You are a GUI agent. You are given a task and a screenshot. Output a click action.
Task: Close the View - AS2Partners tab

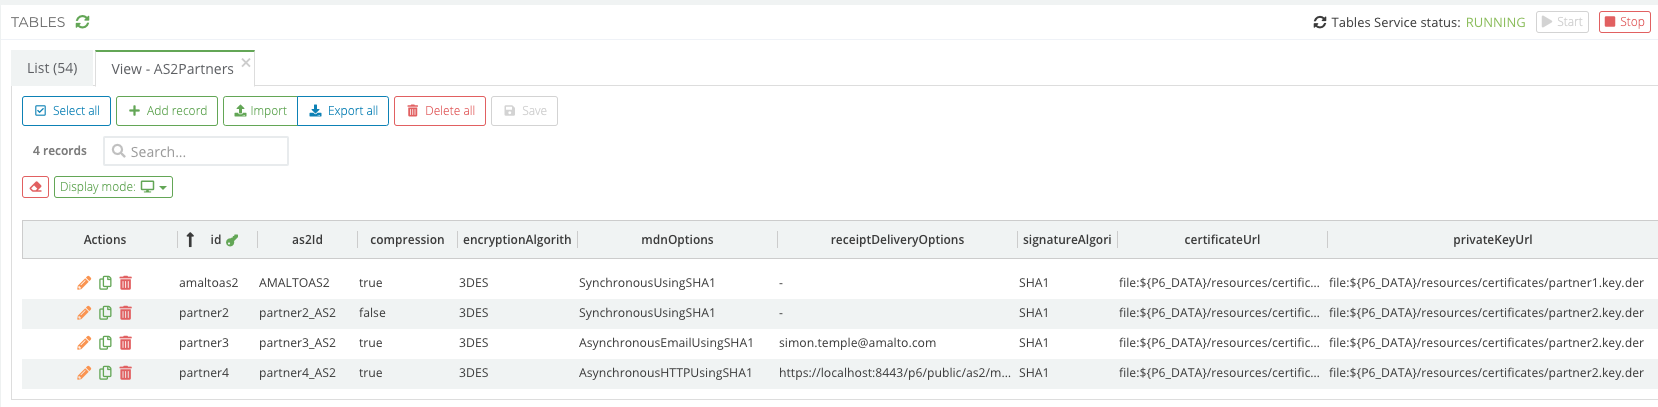[x=246, y=62]
